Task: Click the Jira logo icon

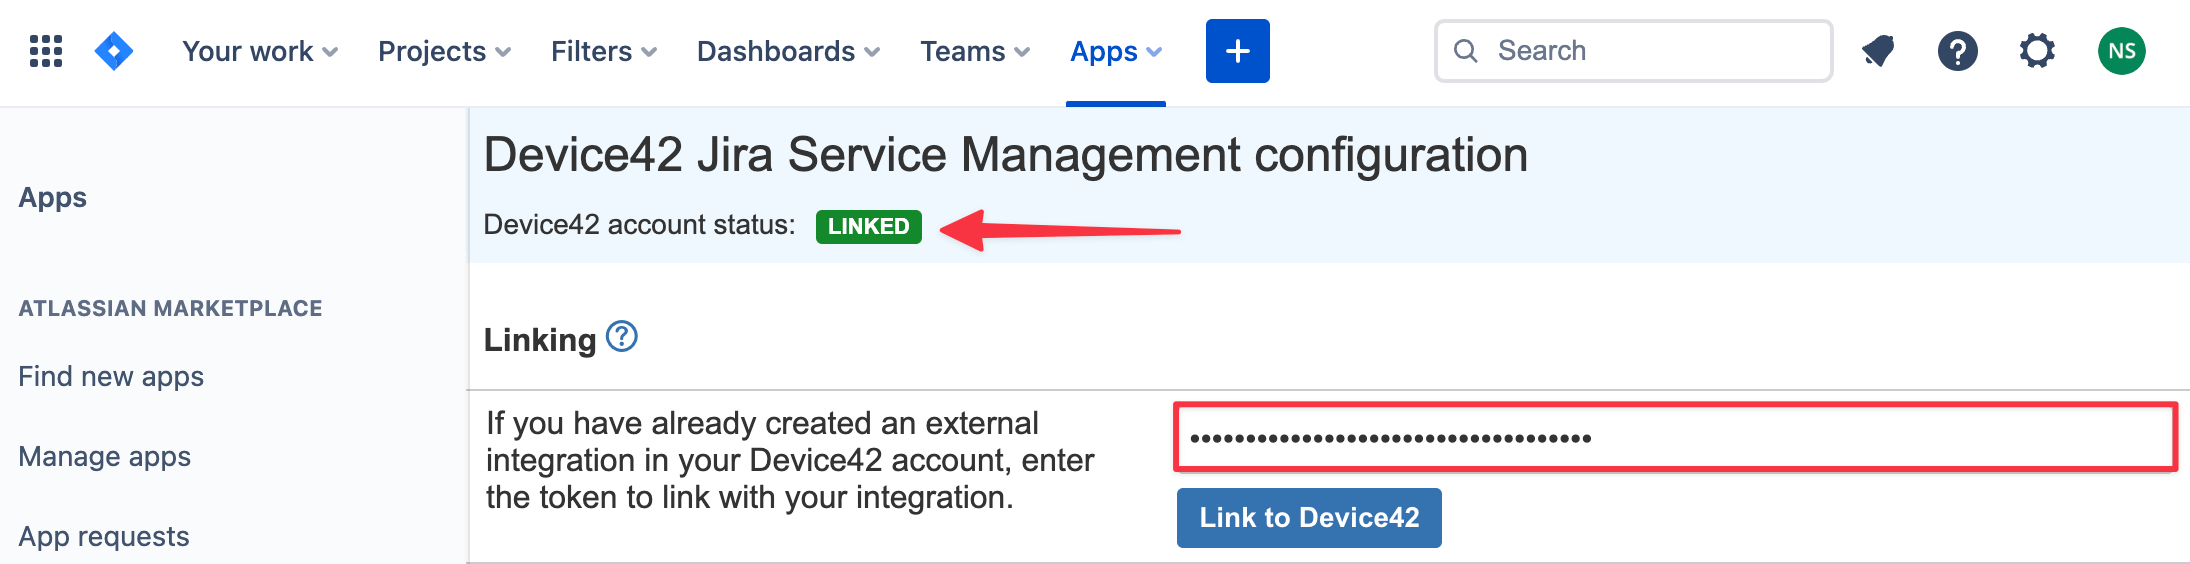Action: pyautogui.click(x=114, y=51)
